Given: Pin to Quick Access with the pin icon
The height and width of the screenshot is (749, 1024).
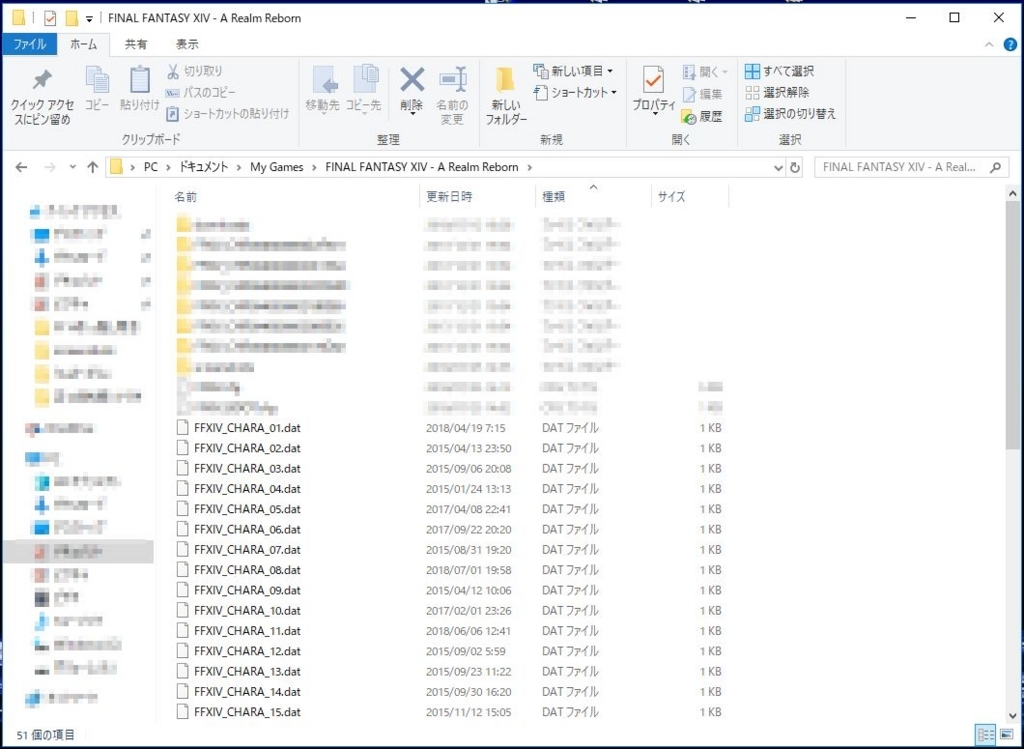Looking at the screenshot, I should [x=42, y=97].
